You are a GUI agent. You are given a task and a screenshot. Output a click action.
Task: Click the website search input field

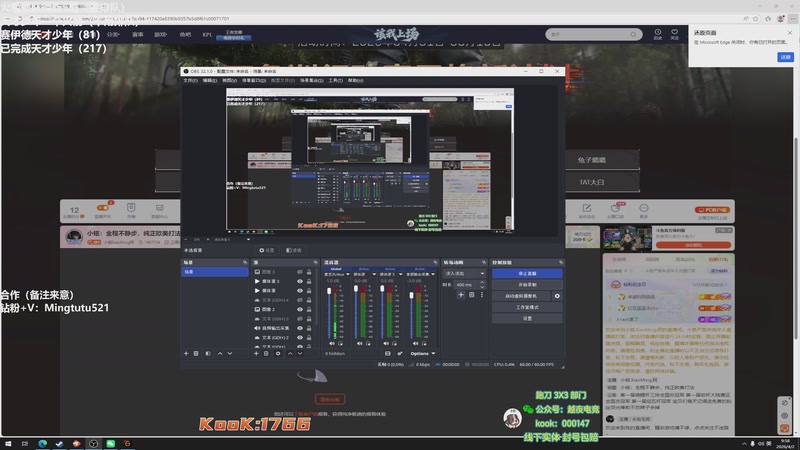point(588,34)
